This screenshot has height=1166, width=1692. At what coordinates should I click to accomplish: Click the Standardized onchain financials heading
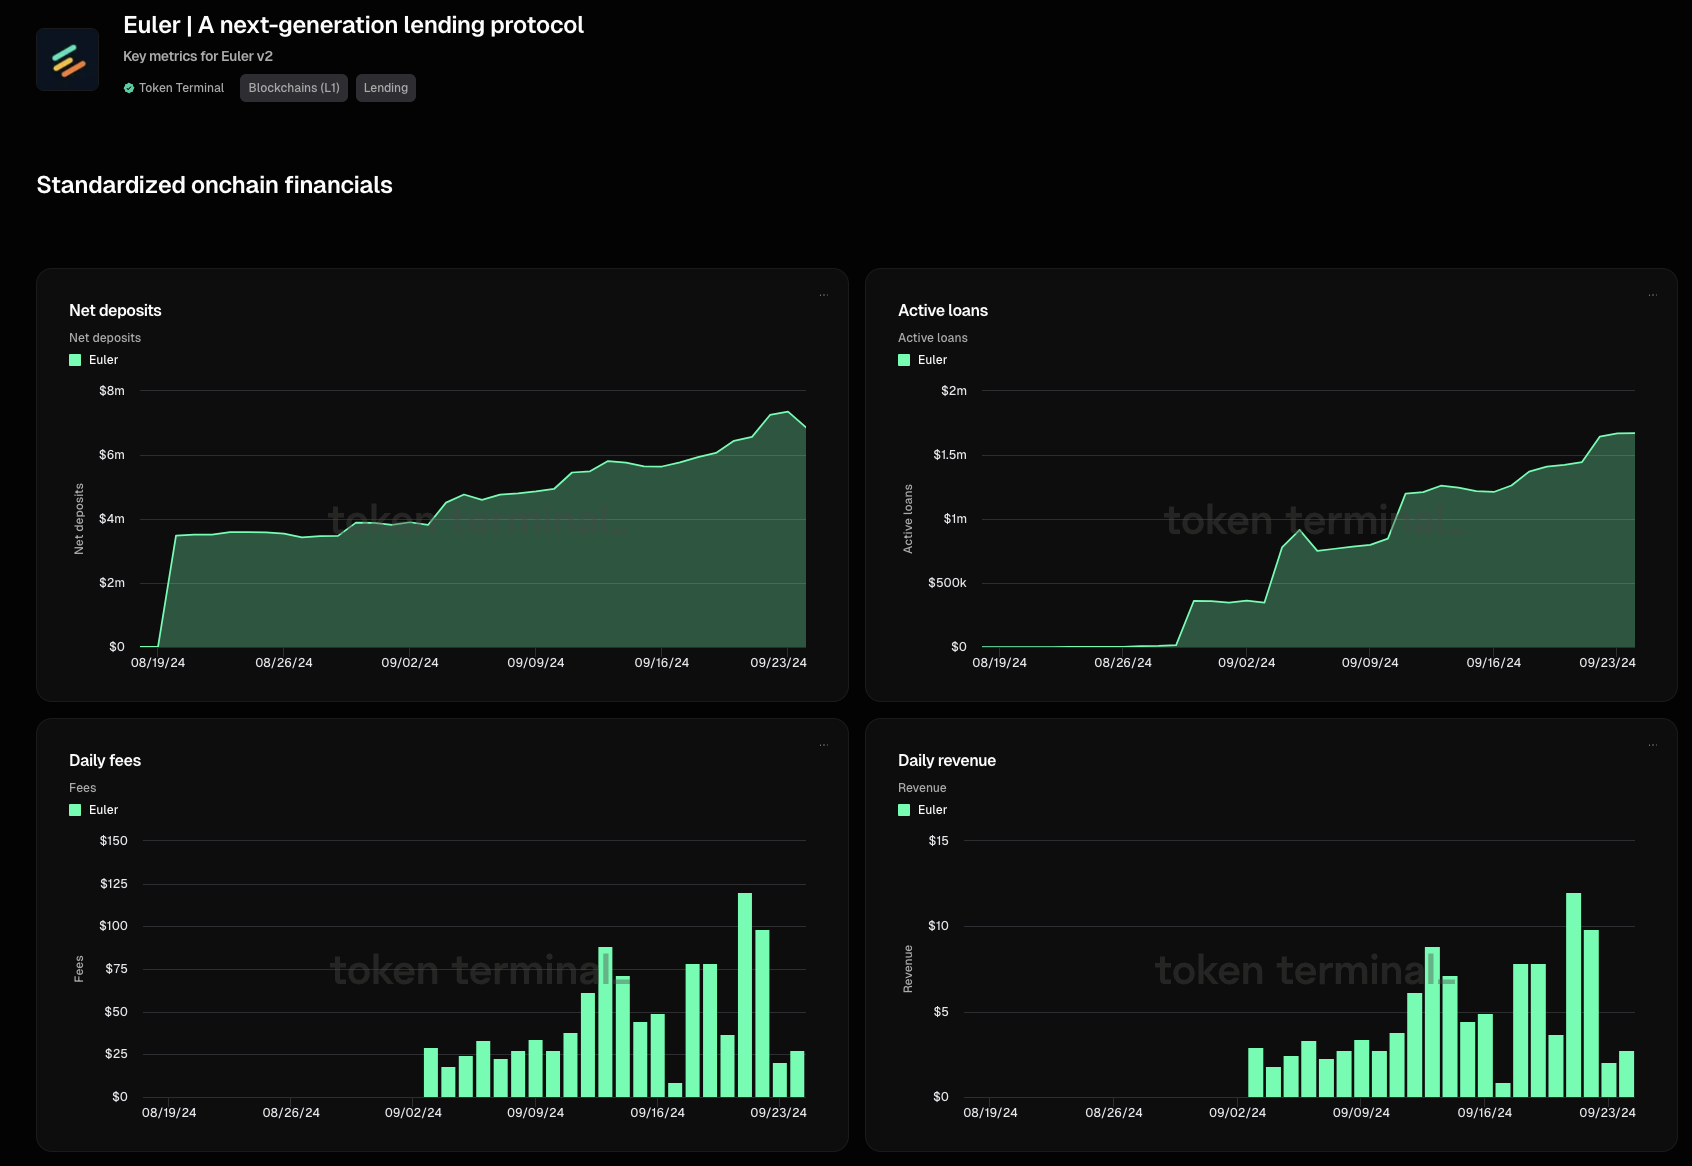[214, 185]
